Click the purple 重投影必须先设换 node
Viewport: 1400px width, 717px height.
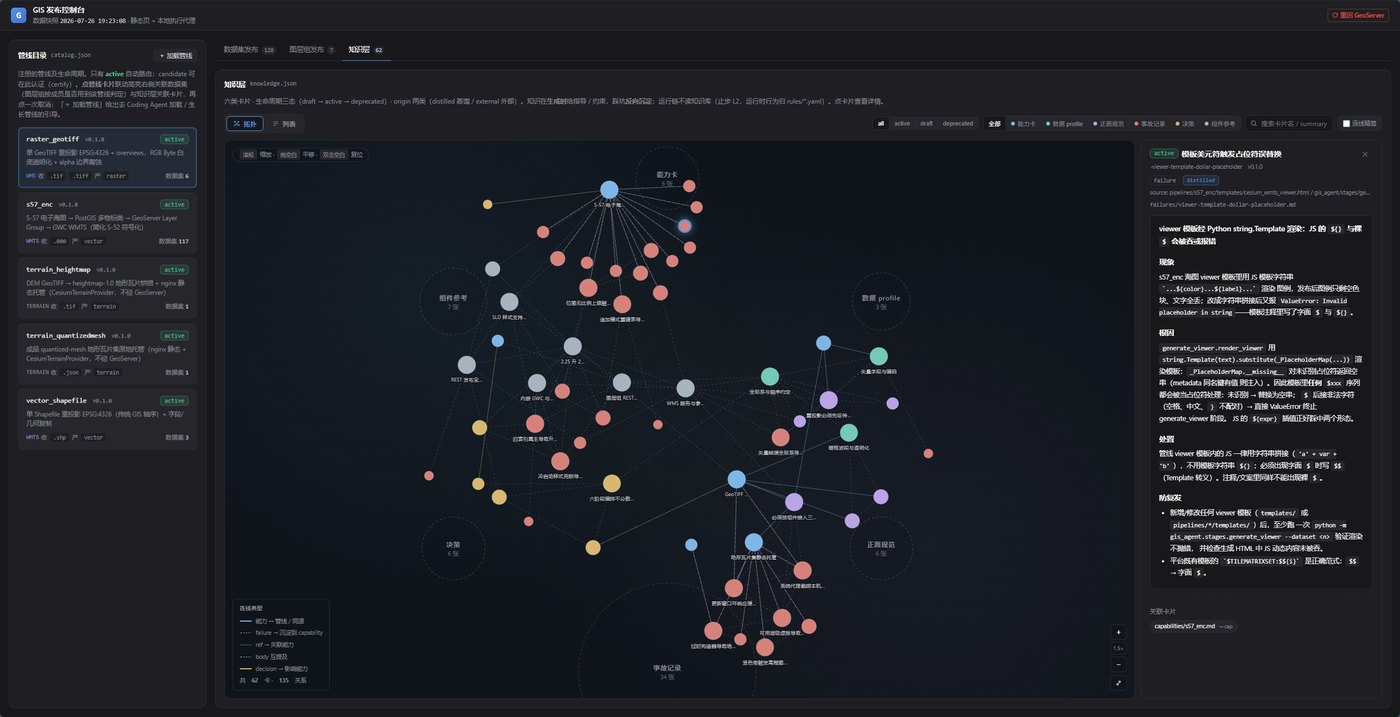[x=828, y=400]
